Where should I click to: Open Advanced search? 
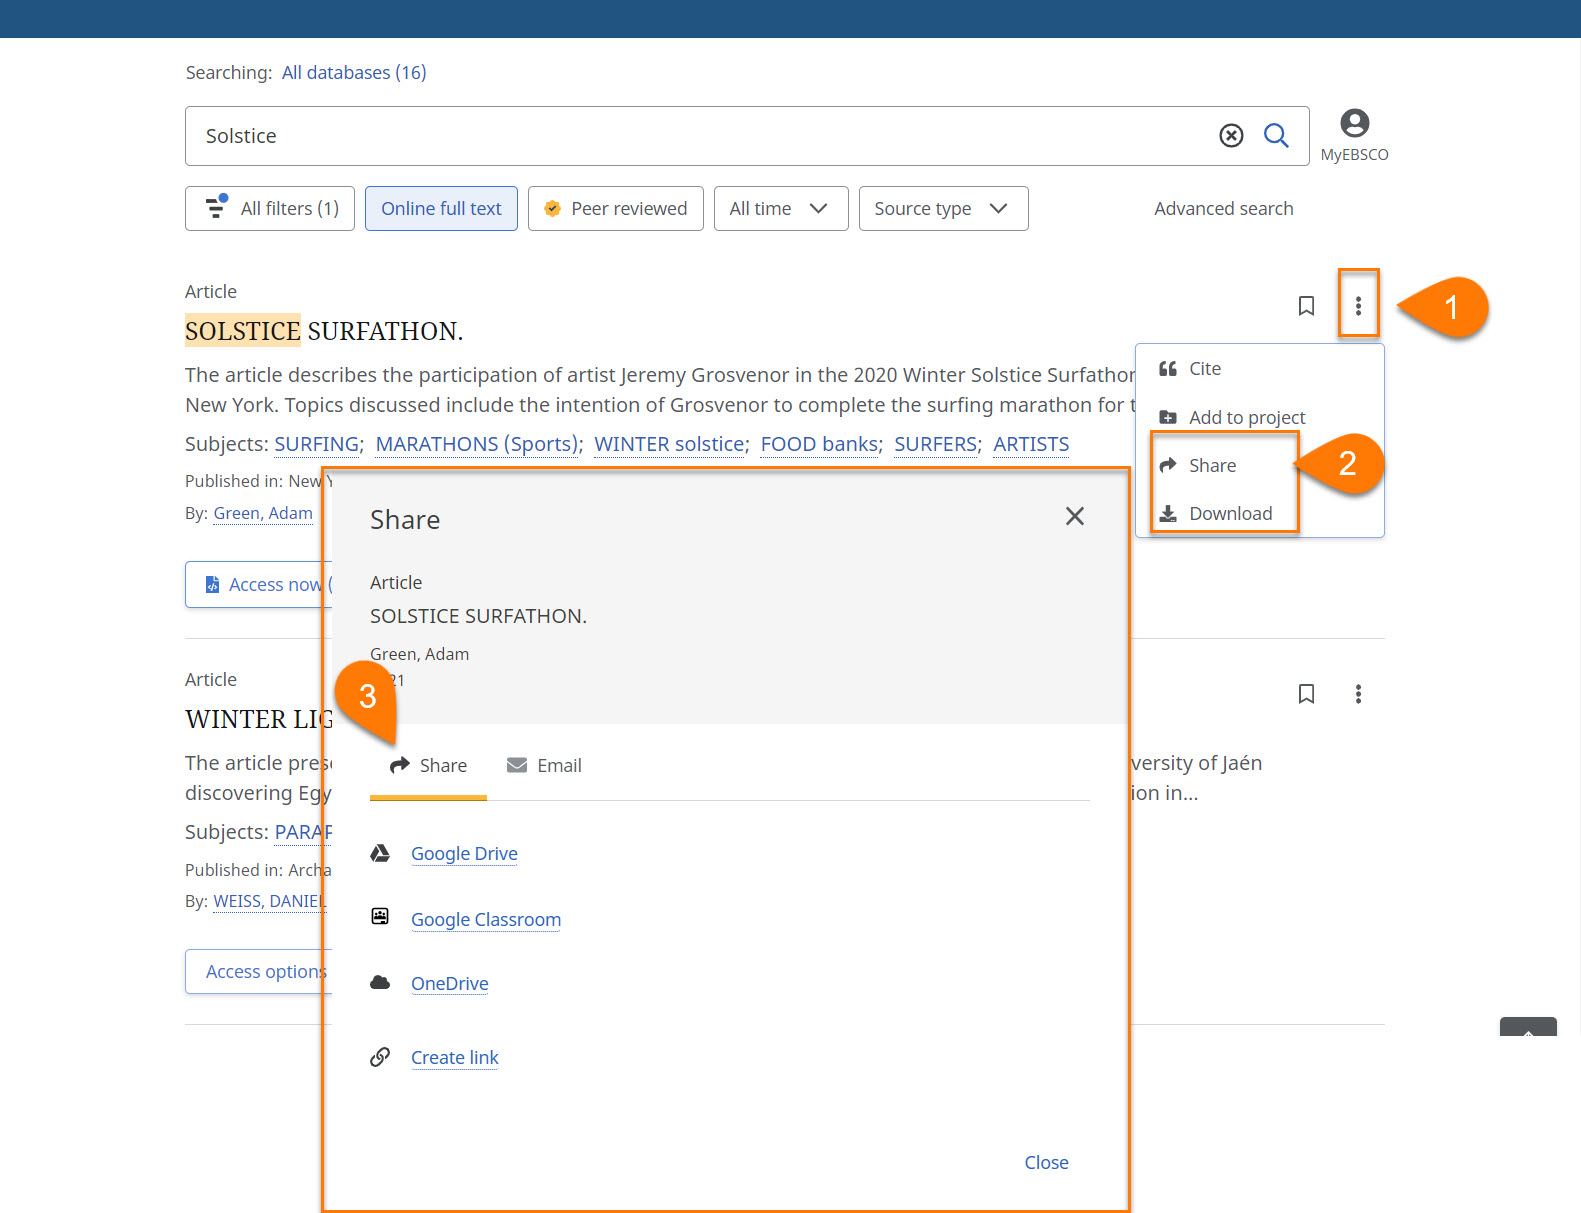point(1223,208)
